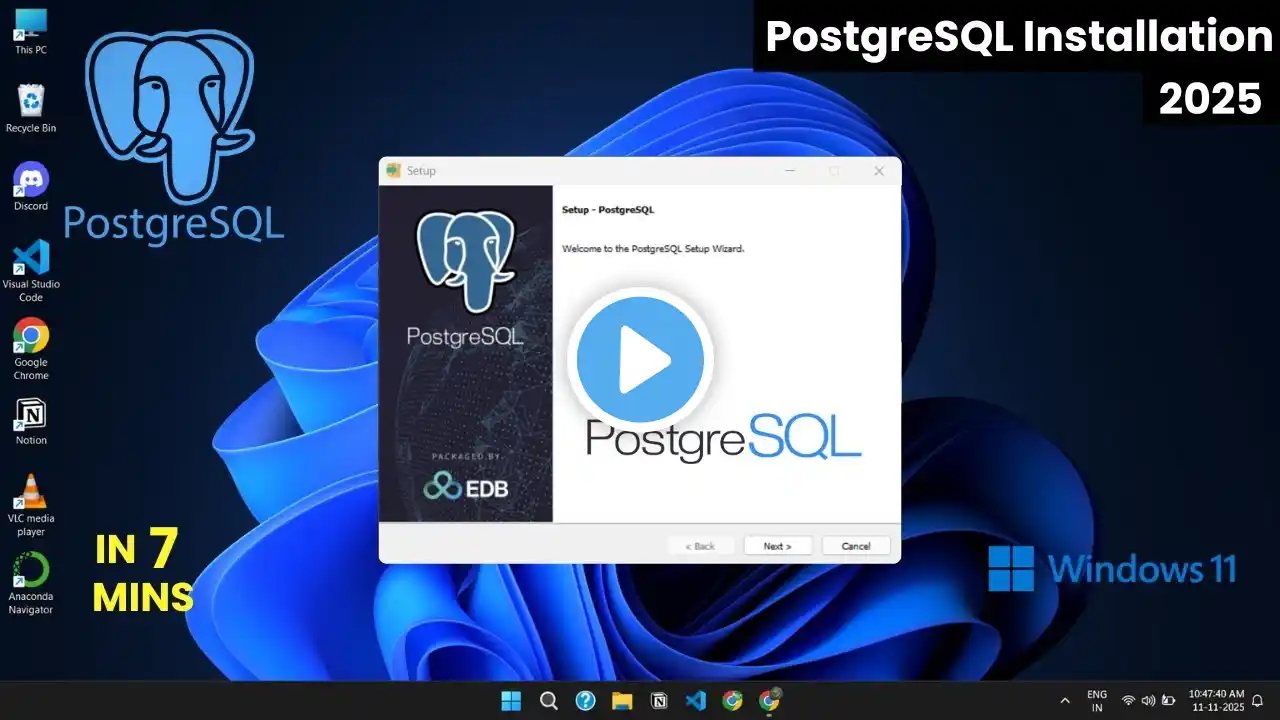Open Visual Studio Code from the taskbar
This screenshot has height=720, width=1280.
(x=696, y=700)
